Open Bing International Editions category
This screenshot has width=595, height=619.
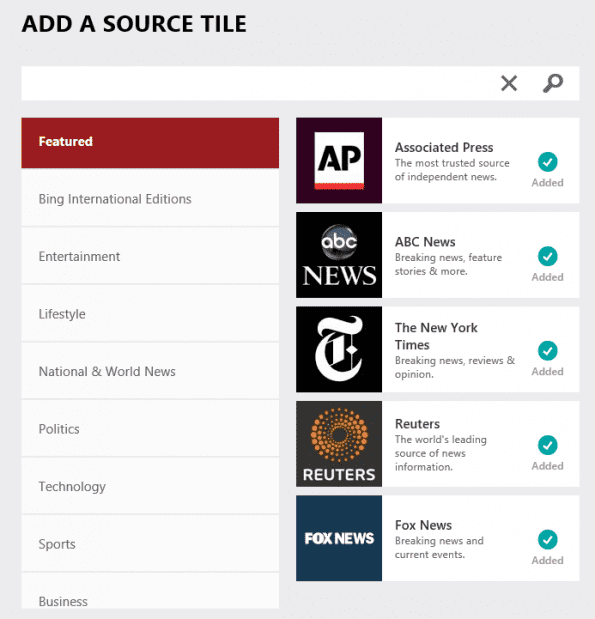[x=150, y=199]
